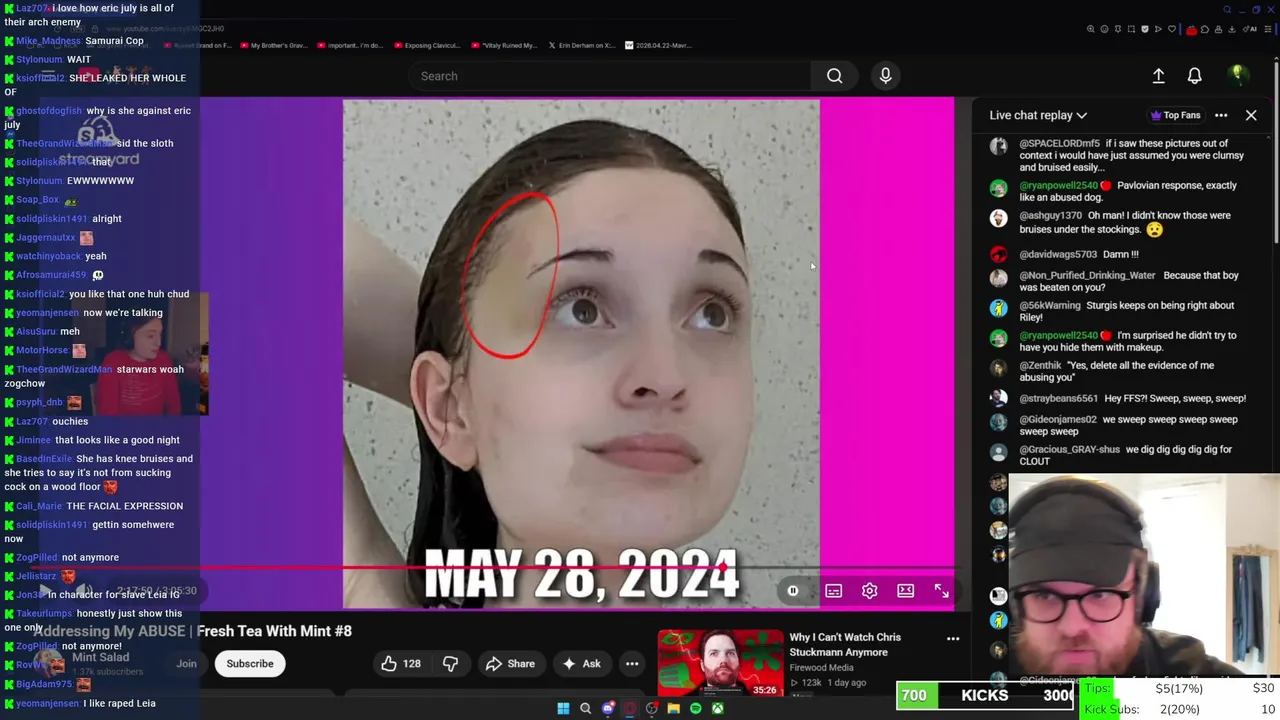Open the YouTube account avatar menu

point(1237,75)
